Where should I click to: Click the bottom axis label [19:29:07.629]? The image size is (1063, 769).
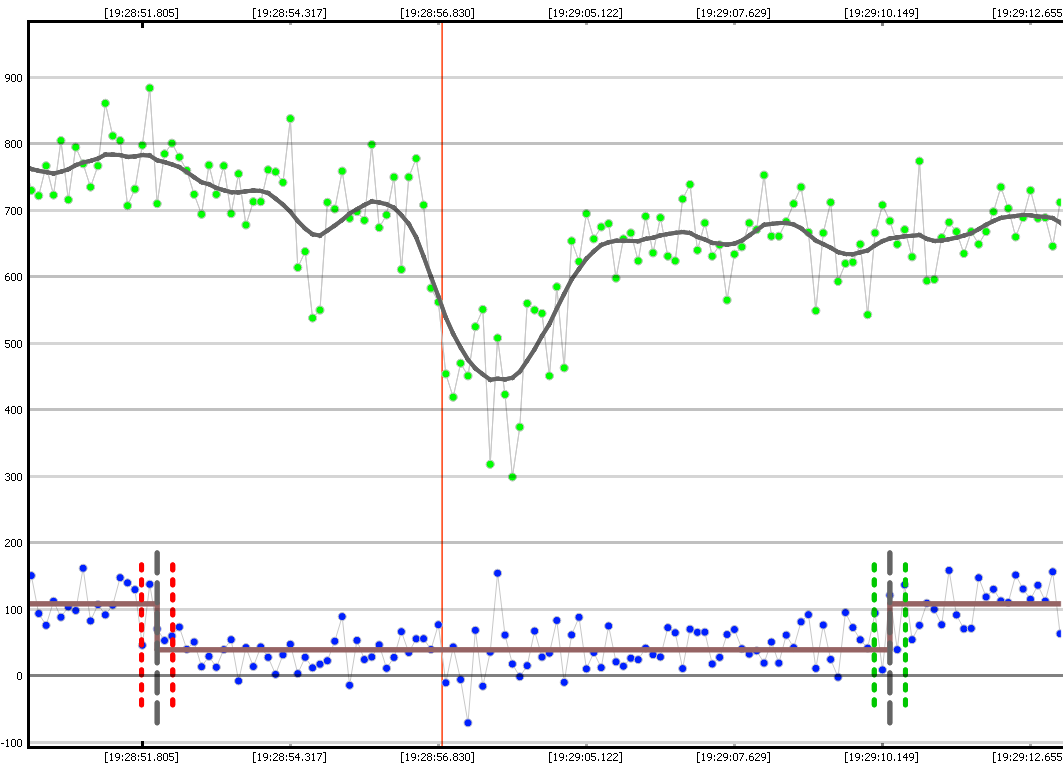733,757
